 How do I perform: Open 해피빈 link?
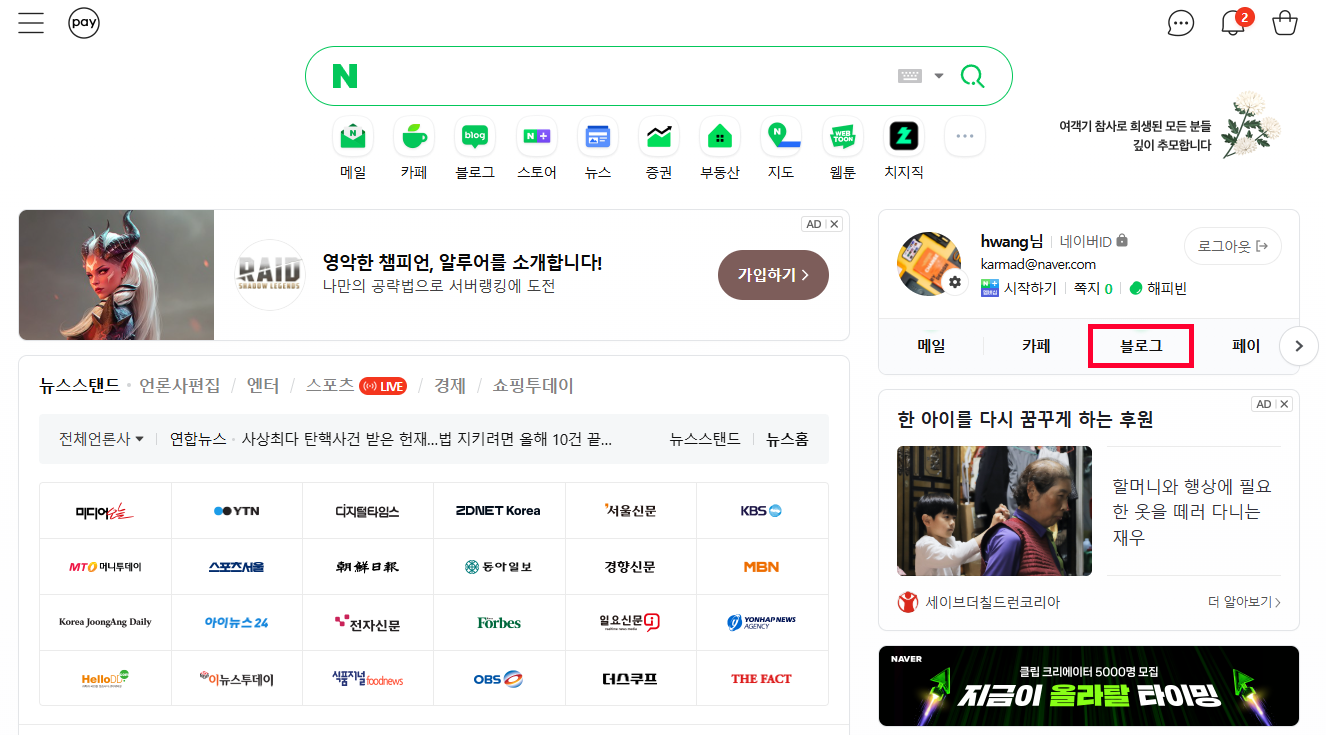click(1157, 288)
